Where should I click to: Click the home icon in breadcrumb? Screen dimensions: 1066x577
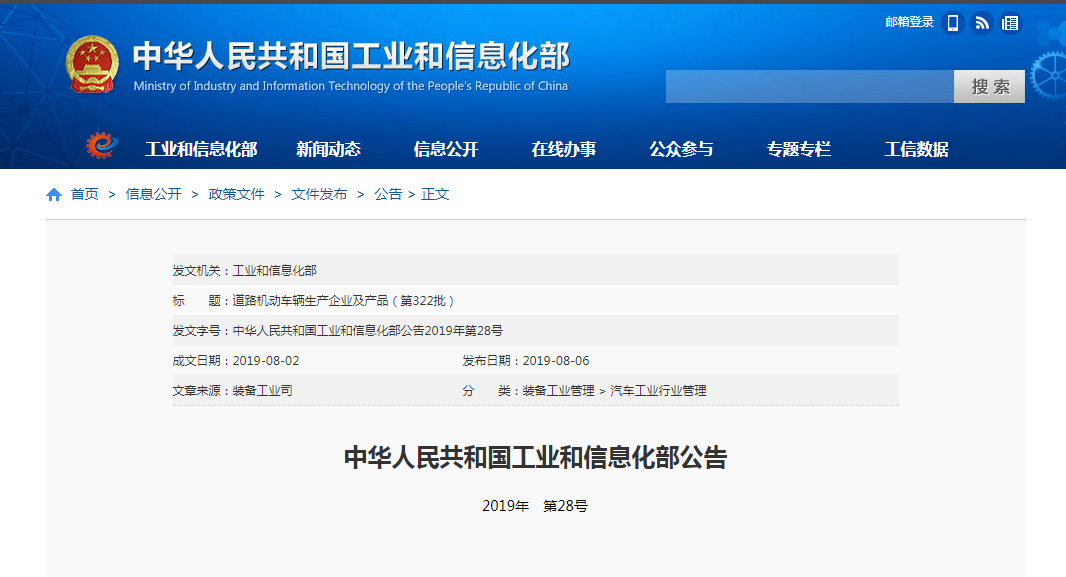[54, 195]
